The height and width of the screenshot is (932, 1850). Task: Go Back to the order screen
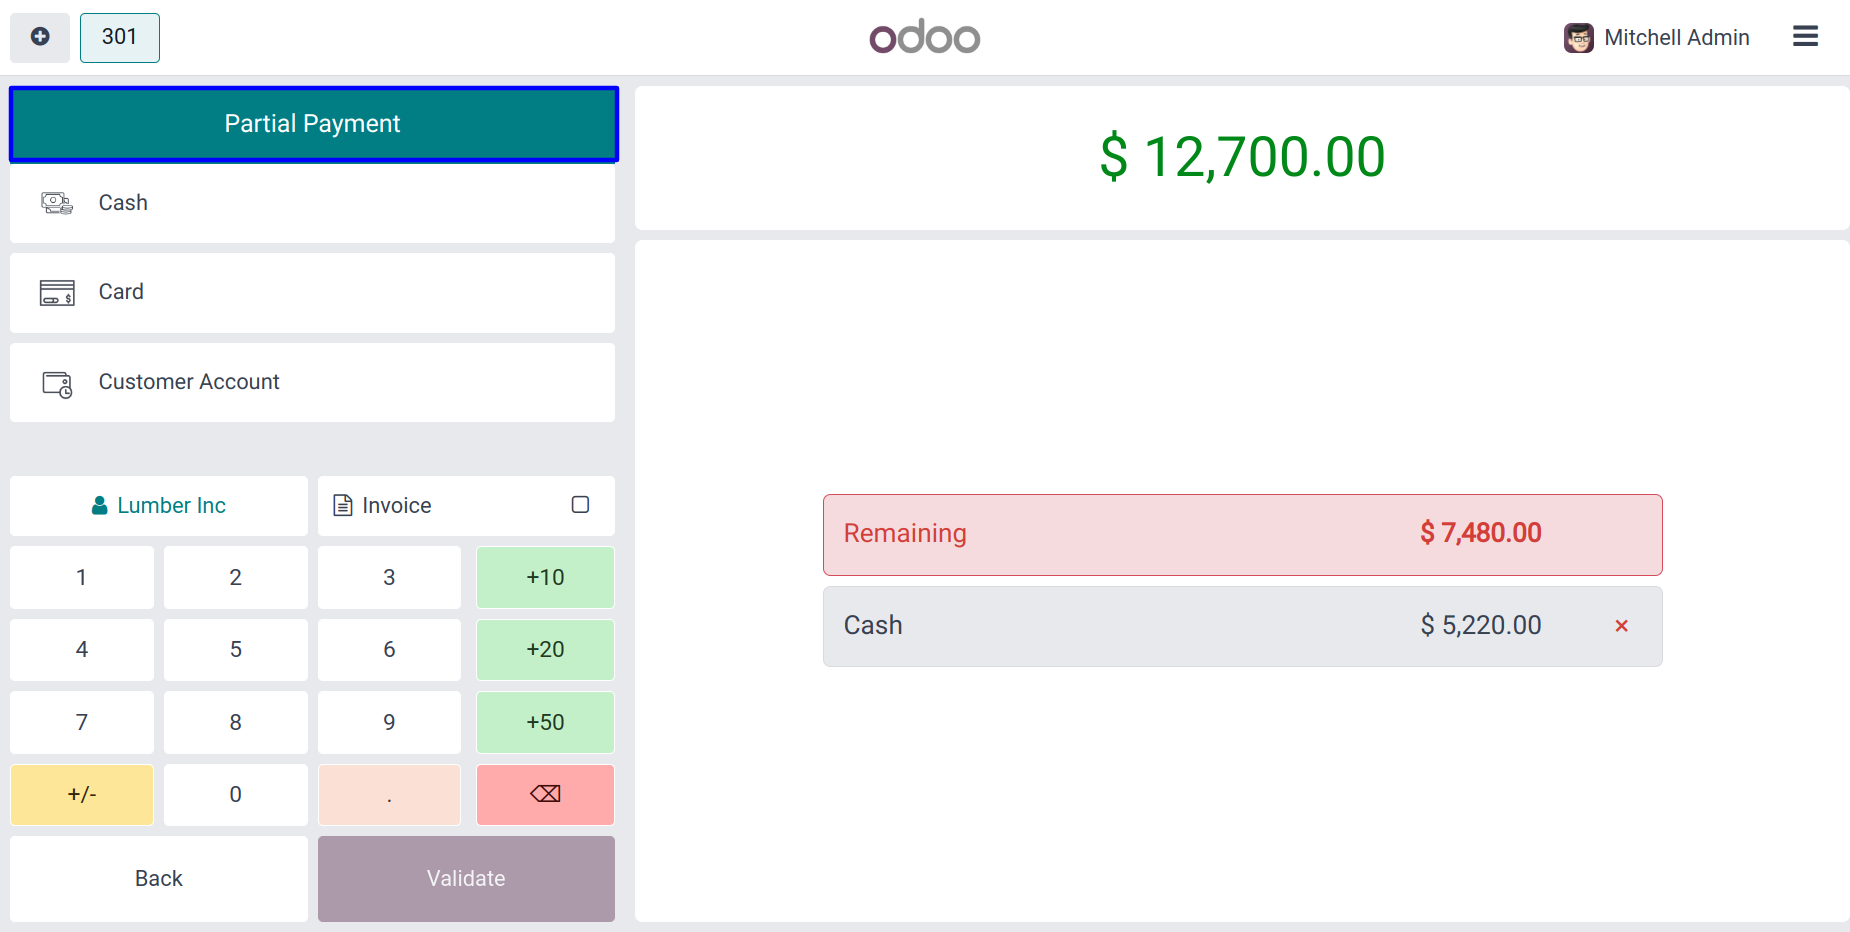(x=159, y=878)
